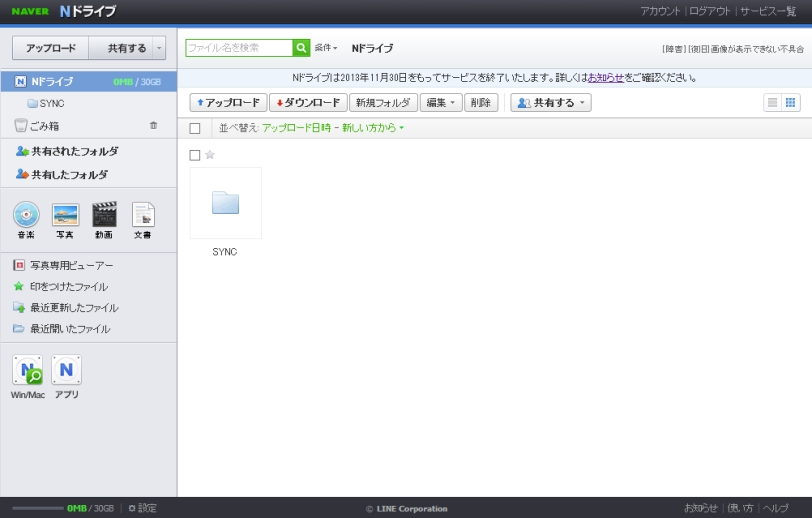Click the 削除 delete button
Viewport: 812px width, 518px height.
[x=481, y=103]
